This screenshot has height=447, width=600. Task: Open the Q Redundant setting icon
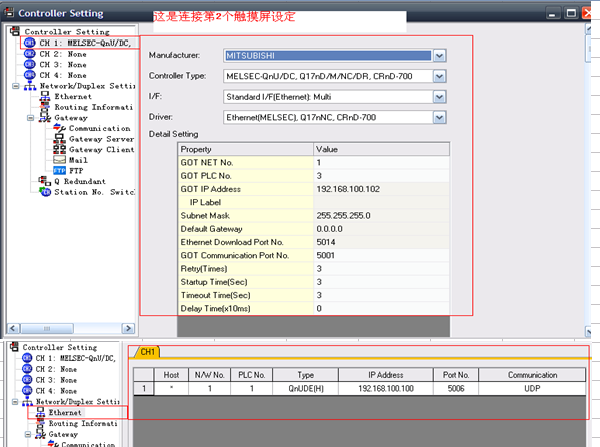point(44,181)
